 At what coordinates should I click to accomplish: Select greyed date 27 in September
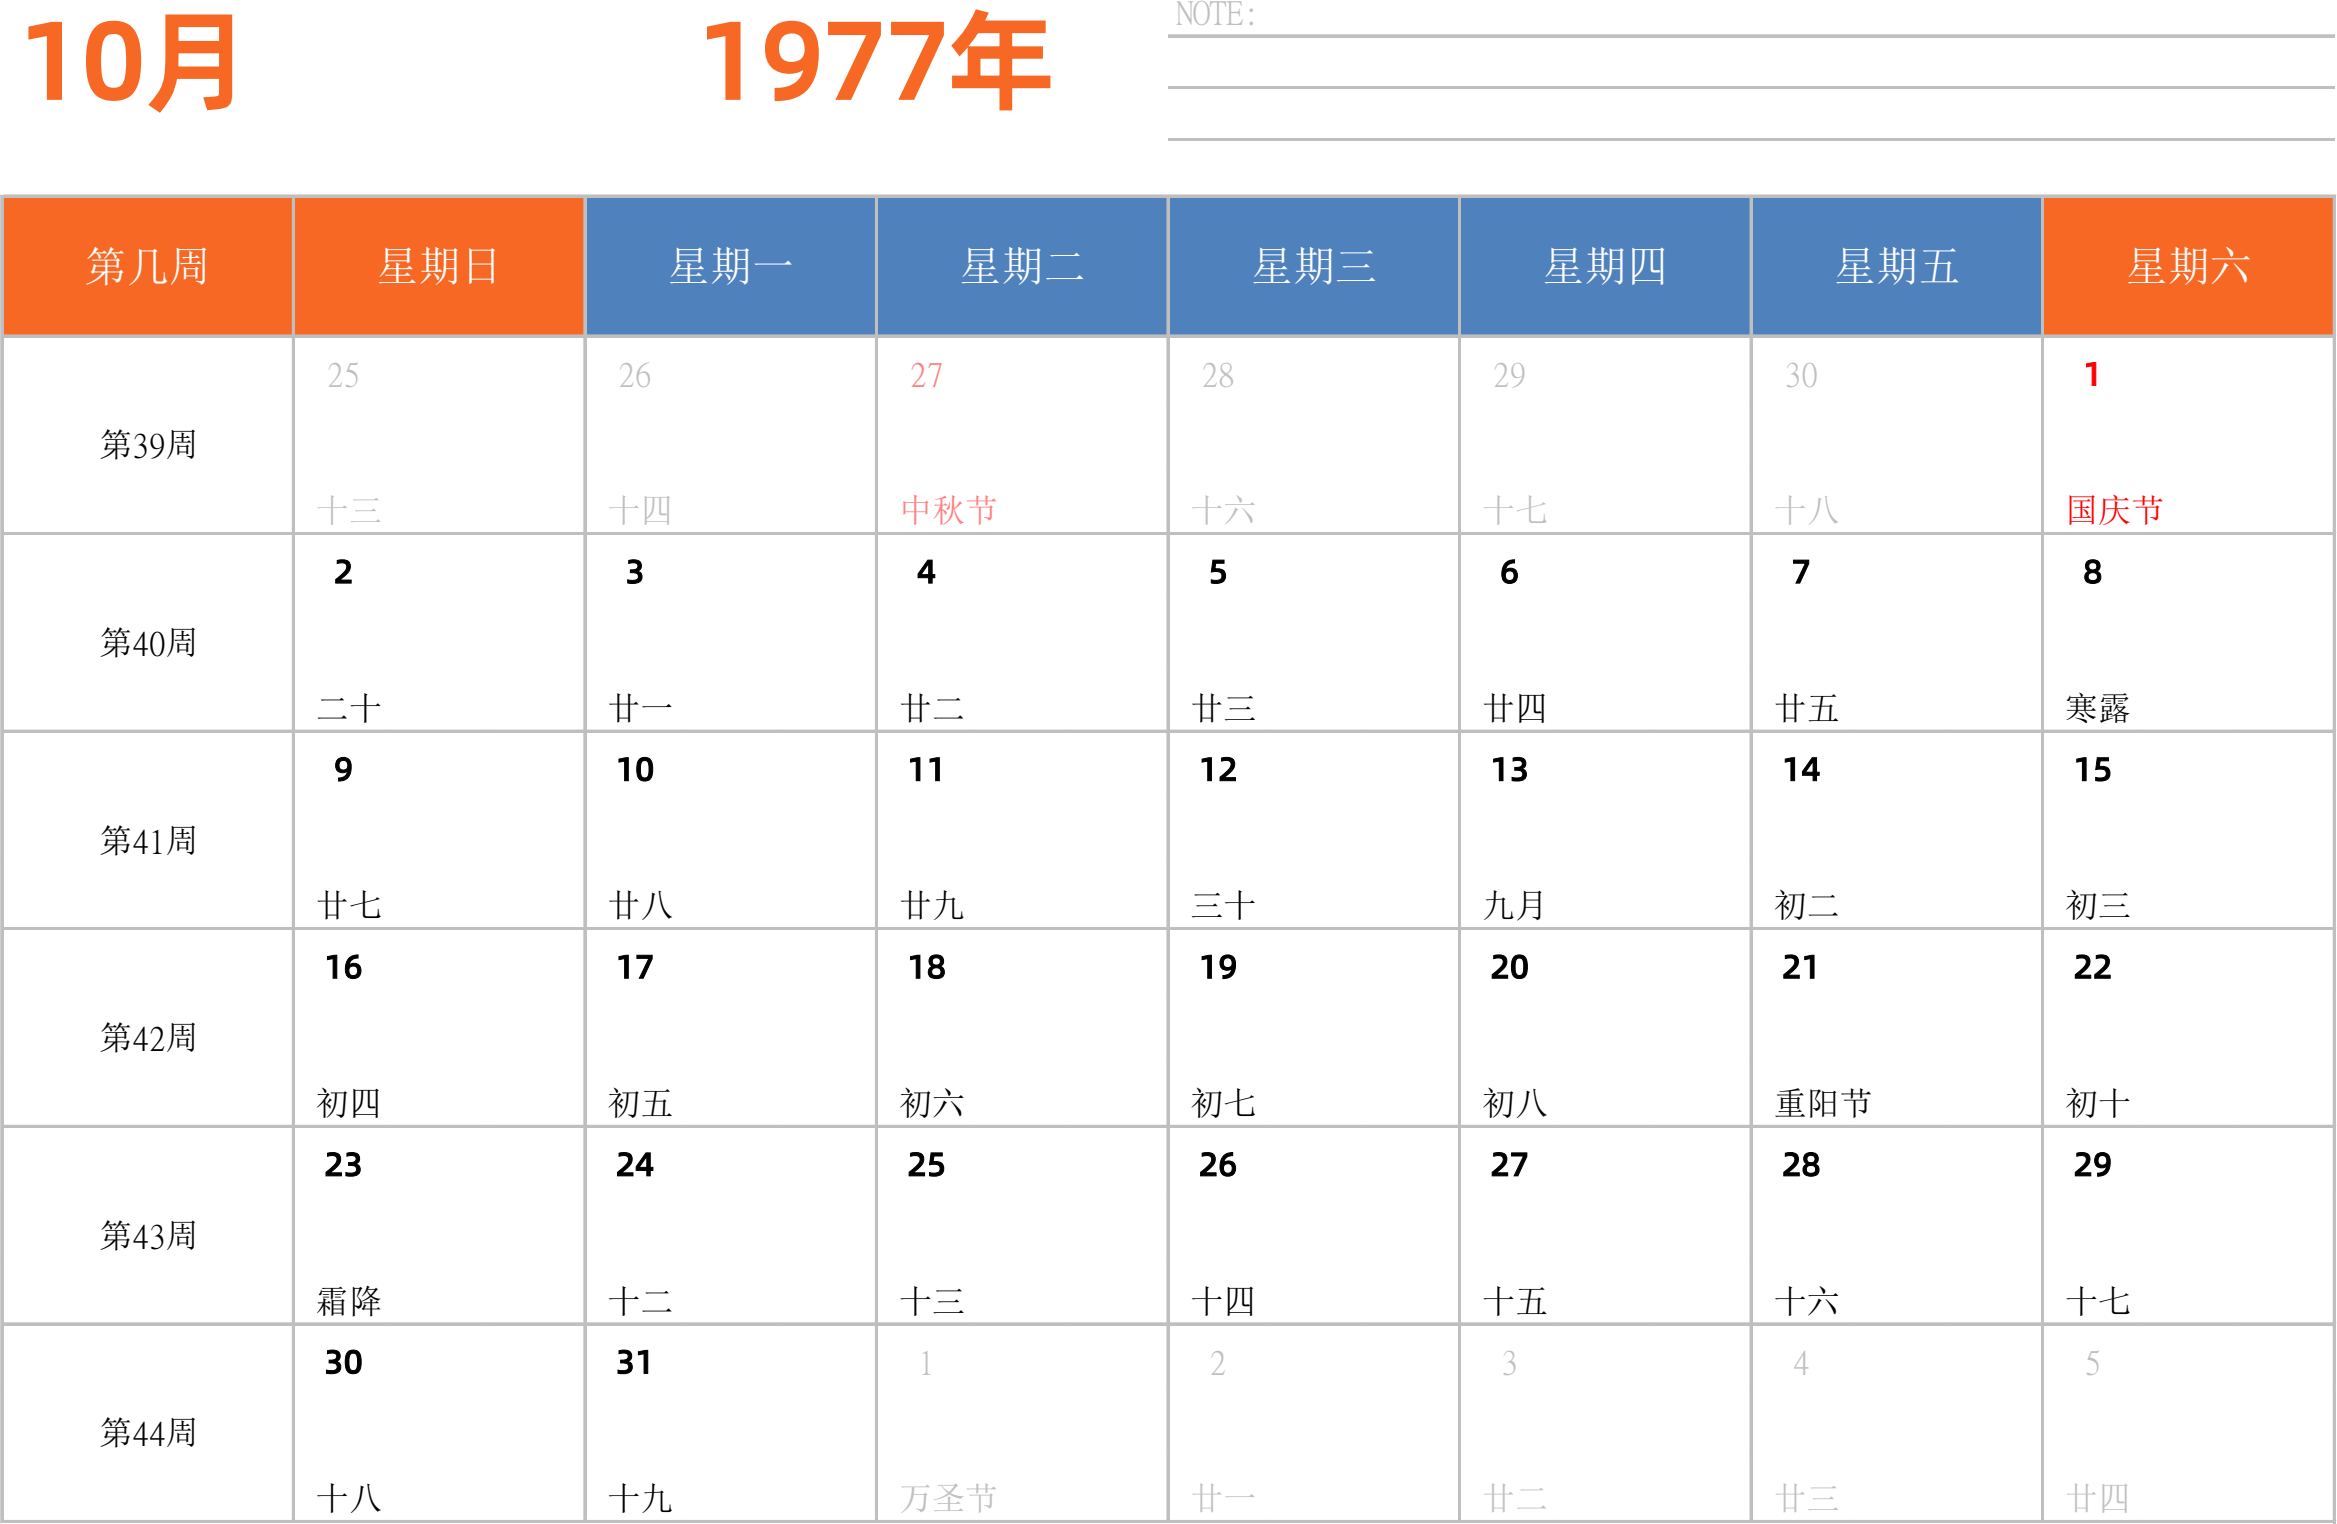tap(926, 376)
